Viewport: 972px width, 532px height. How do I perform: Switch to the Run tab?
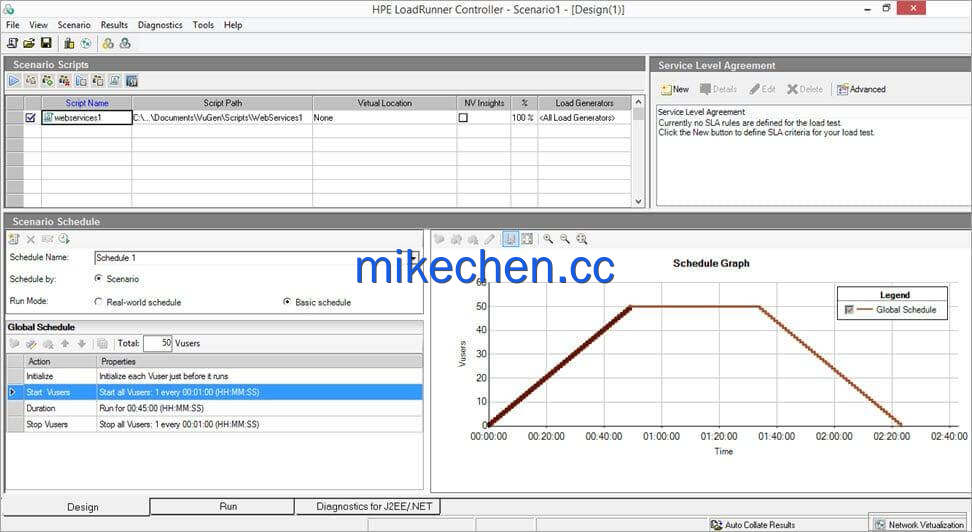click(222, 507)
